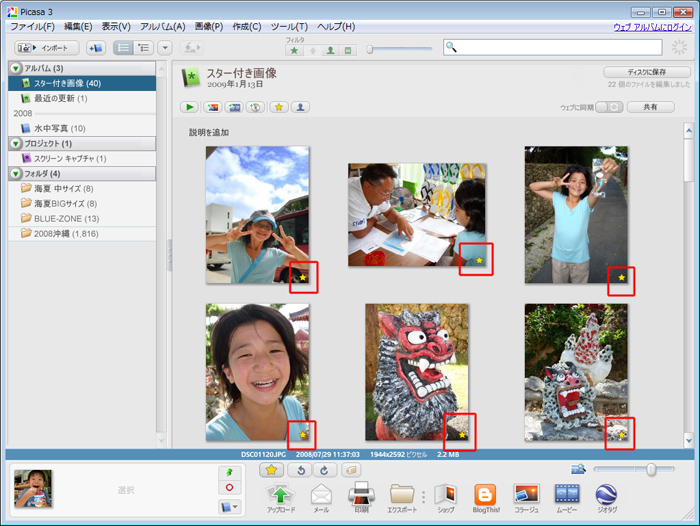Screen dimensions: 700x526
Task: Create a gift CD icon
Action: (x=255, y=107)
